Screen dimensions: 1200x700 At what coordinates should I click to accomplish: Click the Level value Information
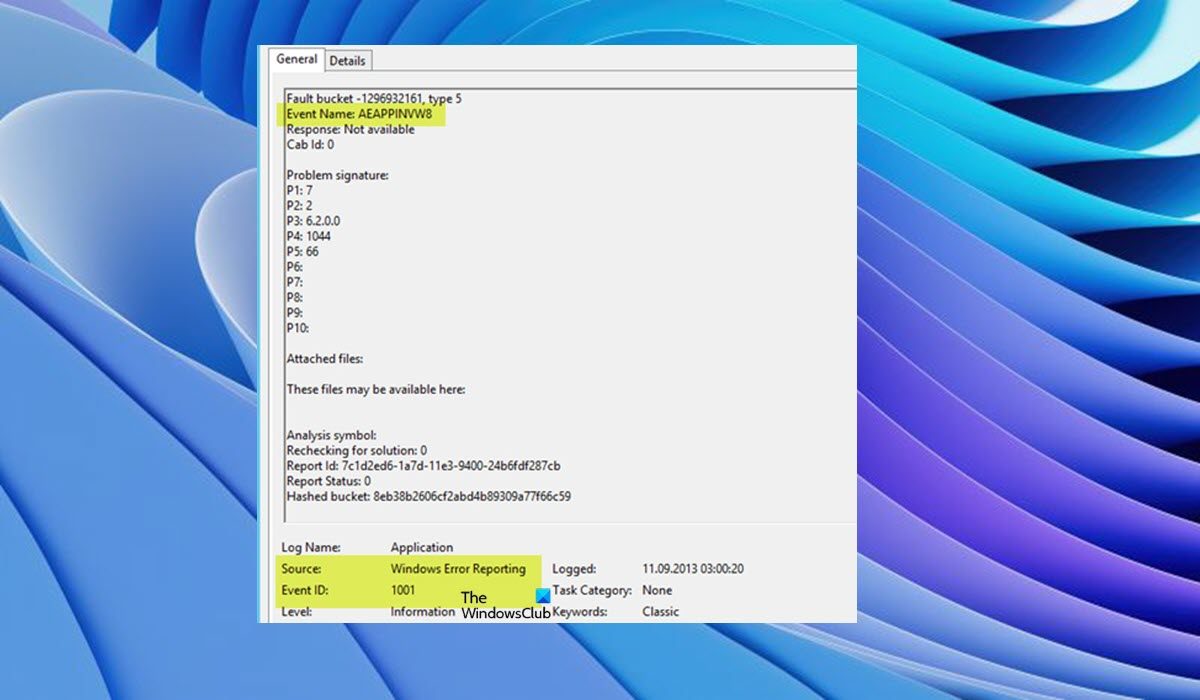click(423, 611)
